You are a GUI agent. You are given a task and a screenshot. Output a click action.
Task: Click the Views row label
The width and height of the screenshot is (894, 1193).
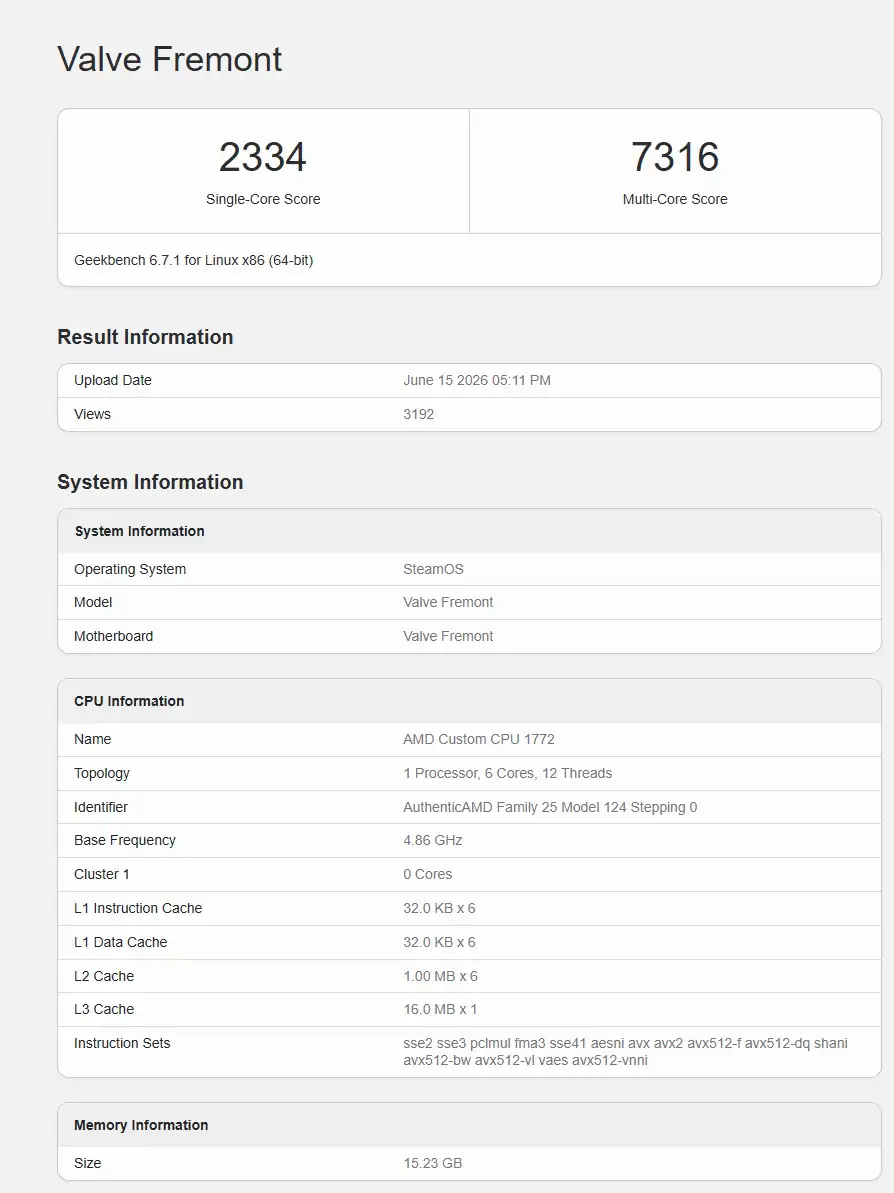(92, 415)
